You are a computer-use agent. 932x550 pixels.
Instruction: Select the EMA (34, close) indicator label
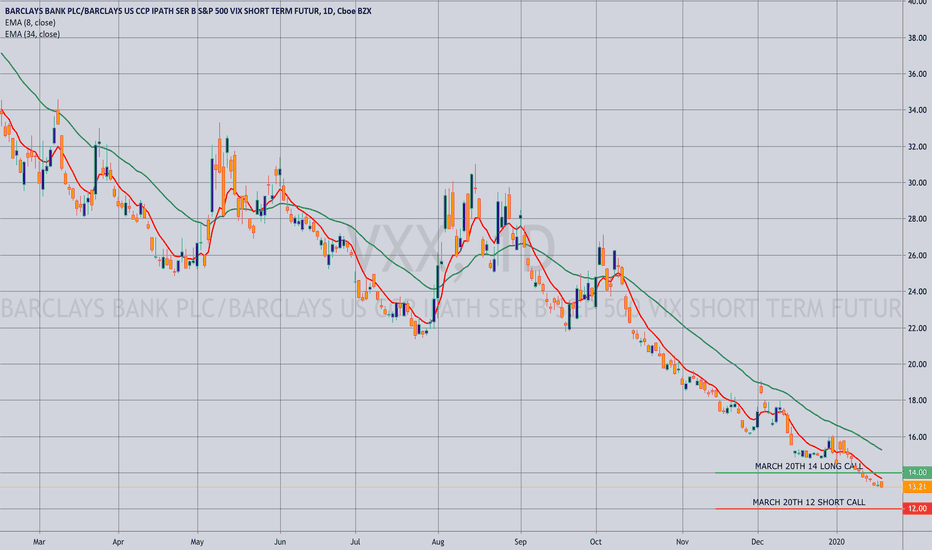32,34
